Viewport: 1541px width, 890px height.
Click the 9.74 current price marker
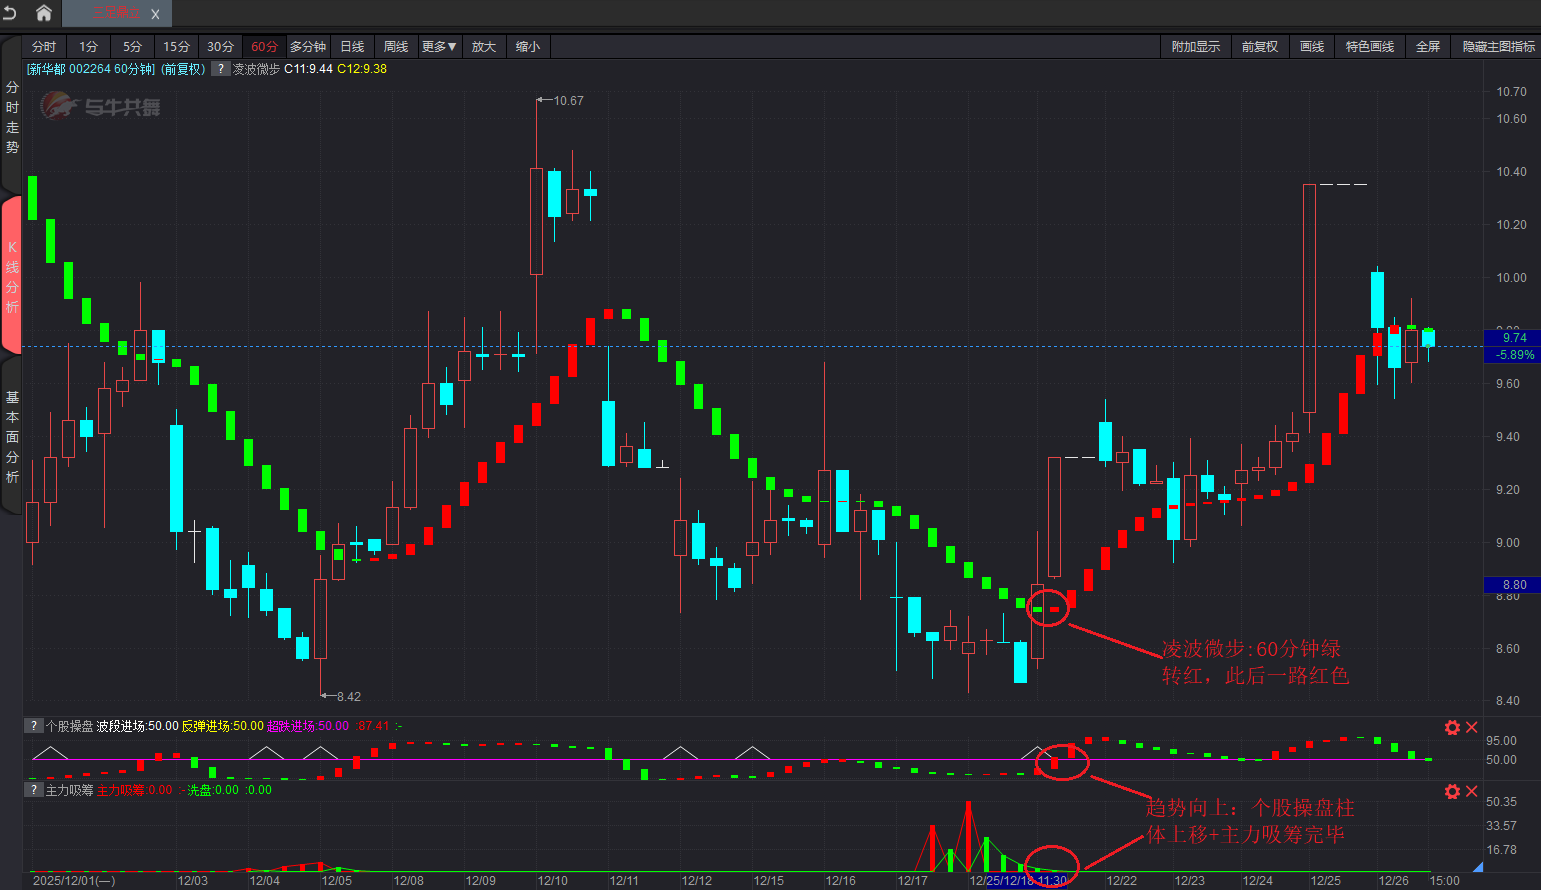(1513, 338)
